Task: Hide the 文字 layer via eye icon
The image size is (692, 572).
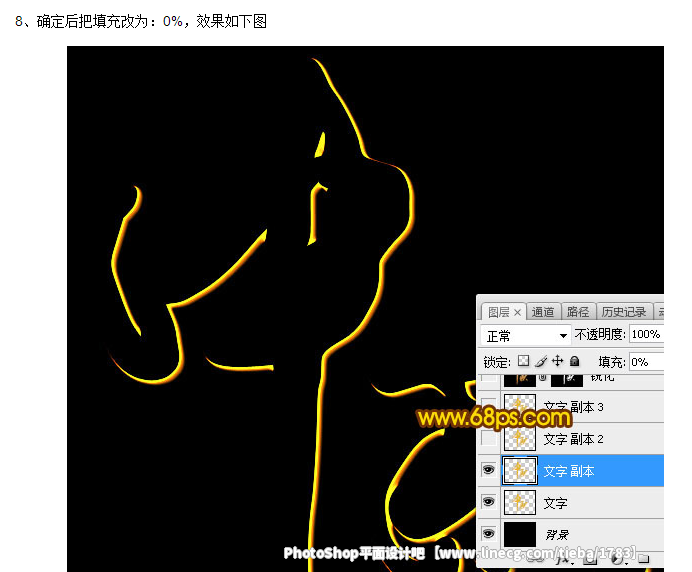Action: pos(489,502)
